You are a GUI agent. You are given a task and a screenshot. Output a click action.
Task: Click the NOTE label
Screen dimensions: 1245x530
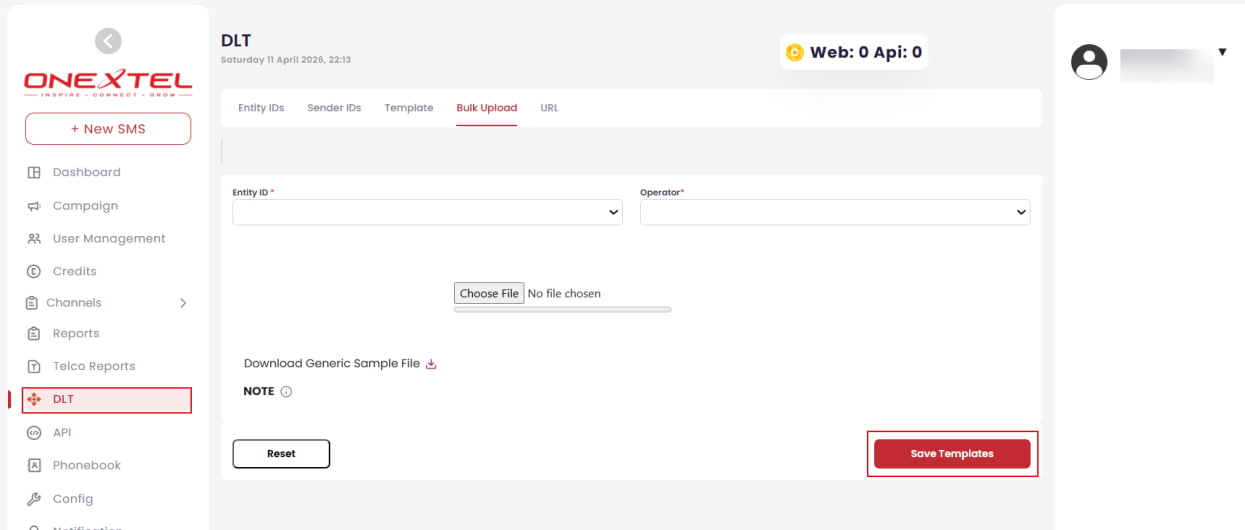259,392
